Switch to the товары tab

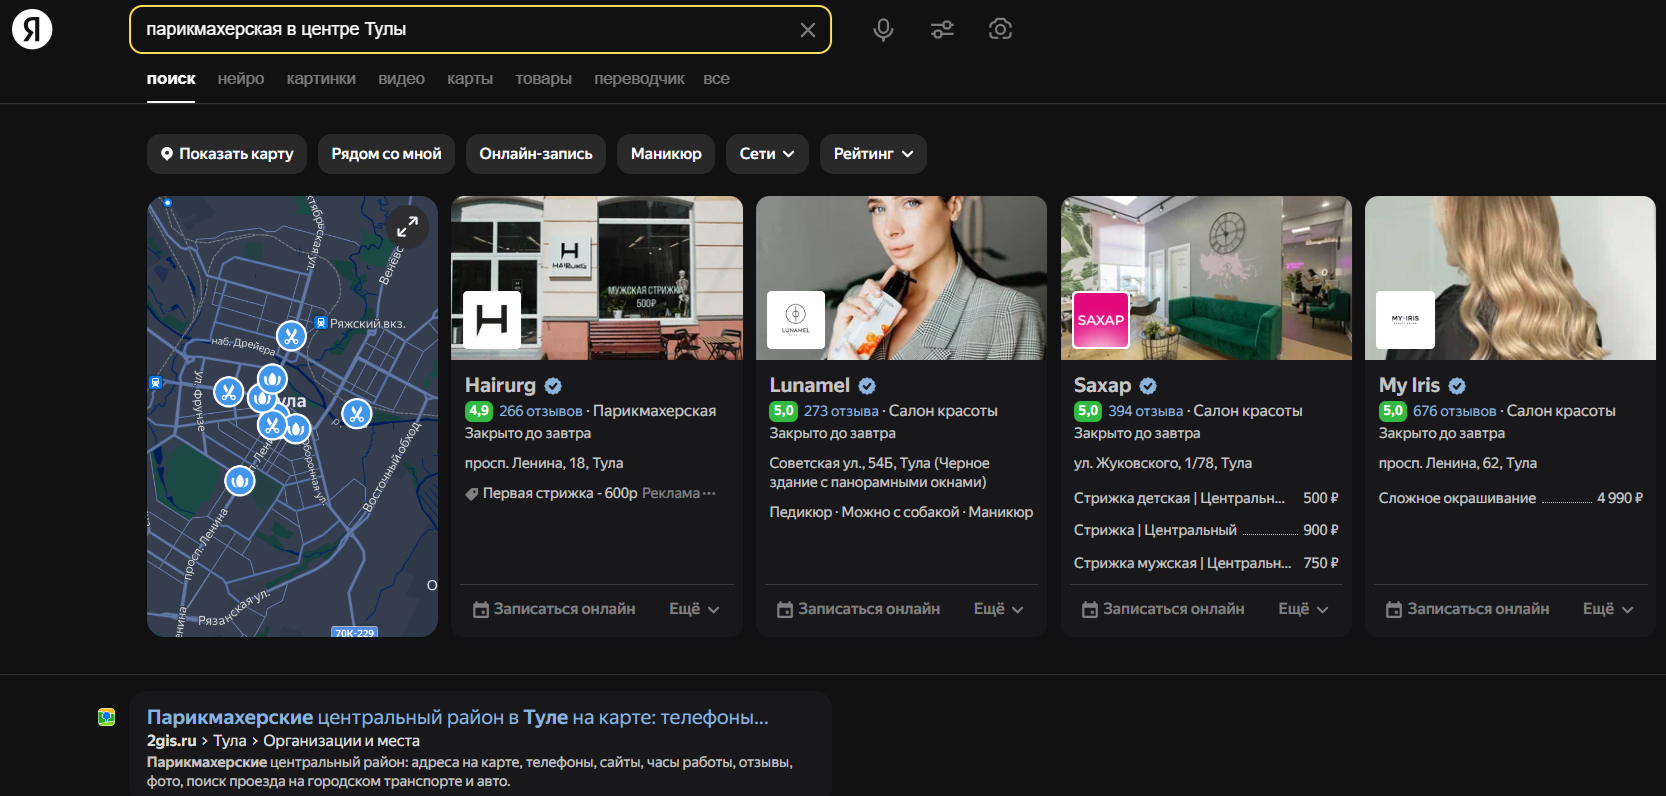[544, 79]
